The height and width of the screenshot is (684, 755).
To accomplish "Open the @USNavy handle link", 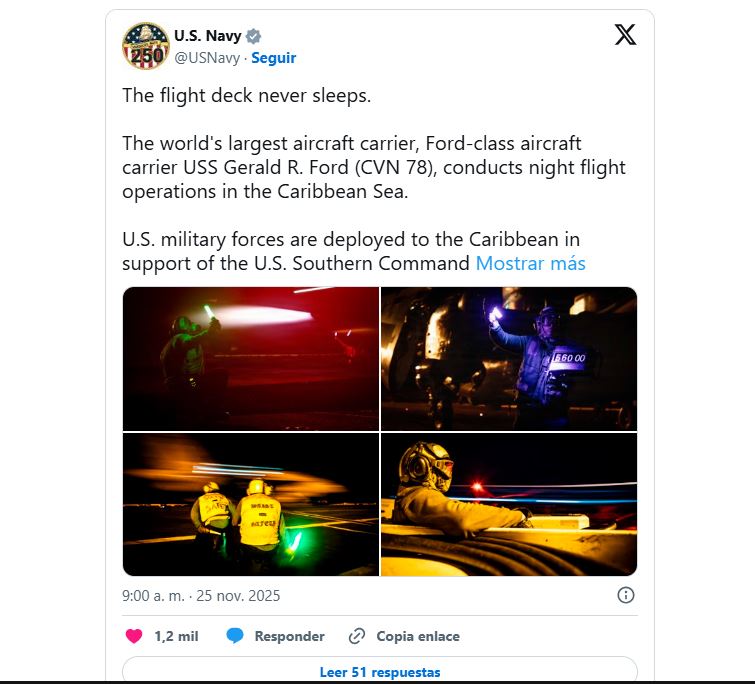I will tap(207, 58).
